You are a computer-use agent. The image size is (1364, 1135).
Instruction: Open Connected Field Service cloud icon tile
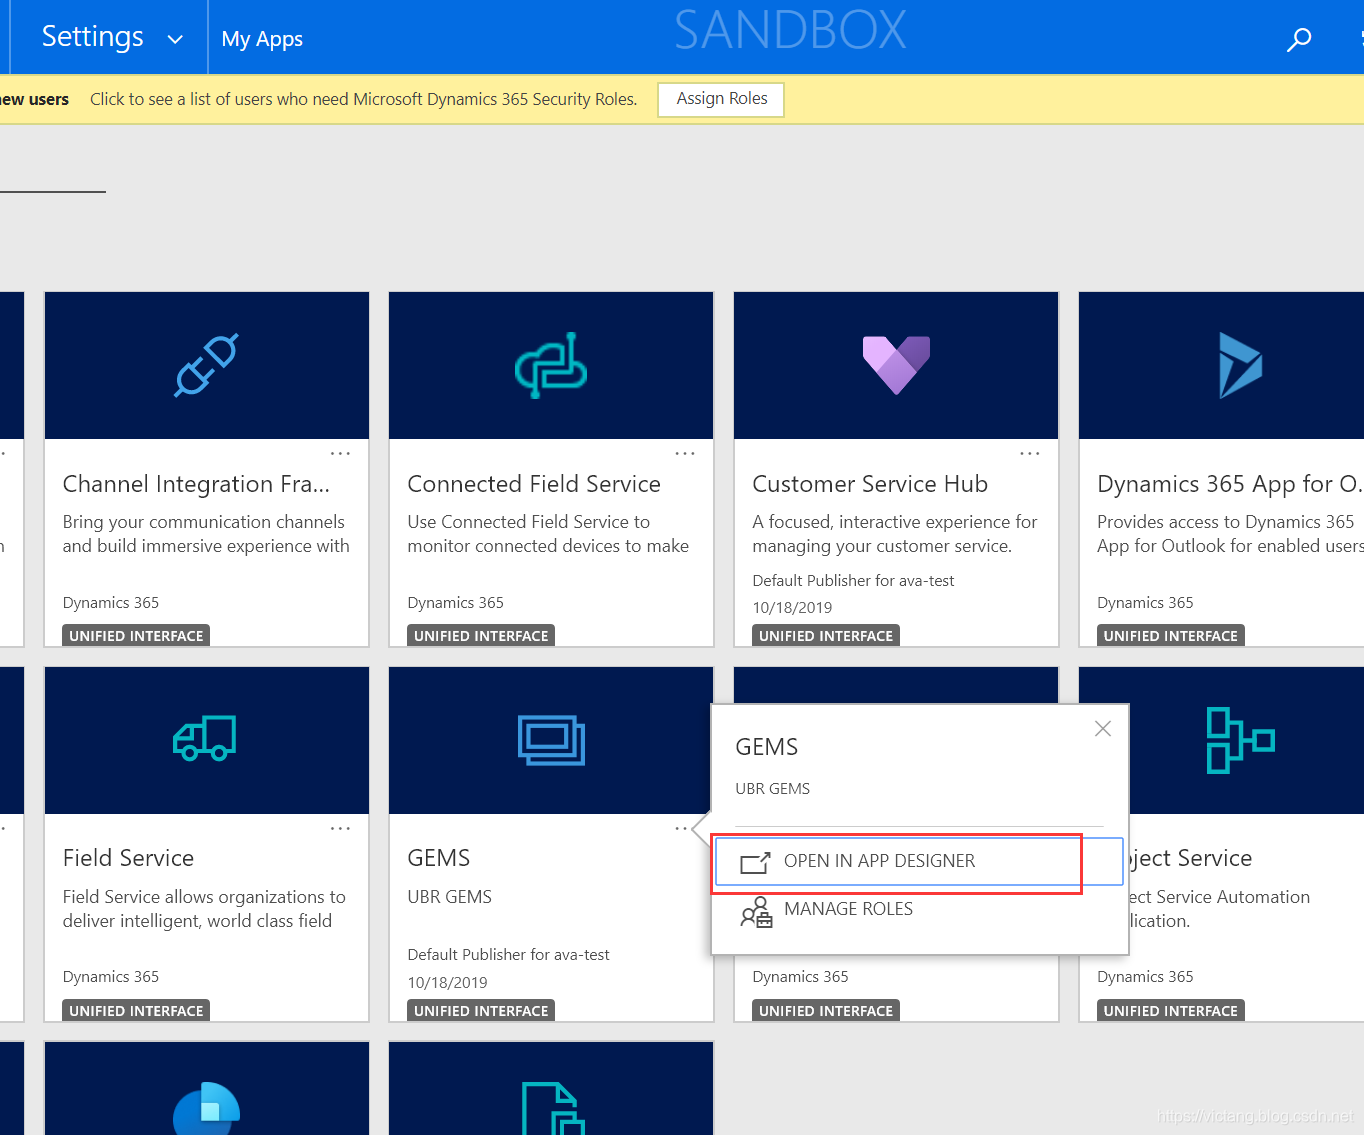coord(551,365)
